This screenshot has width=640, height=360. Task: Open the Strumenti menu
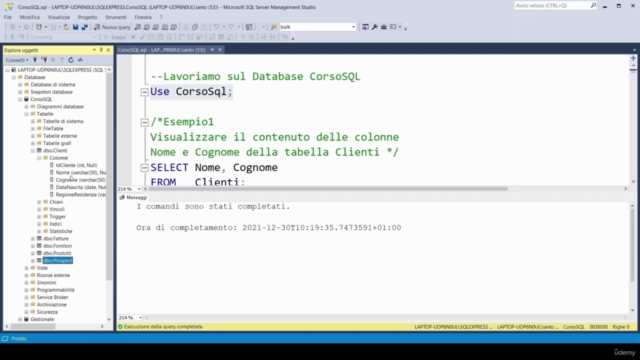coord(116,17)
